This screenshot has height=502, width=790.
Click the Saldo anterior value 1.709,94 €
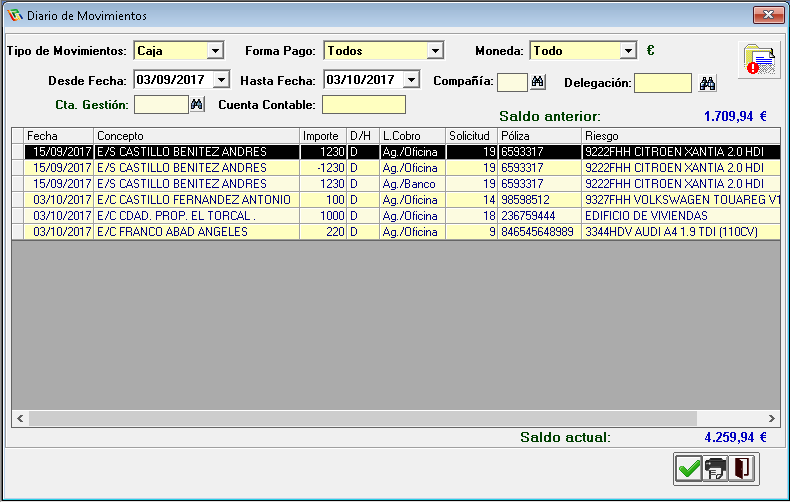(735, 116)
